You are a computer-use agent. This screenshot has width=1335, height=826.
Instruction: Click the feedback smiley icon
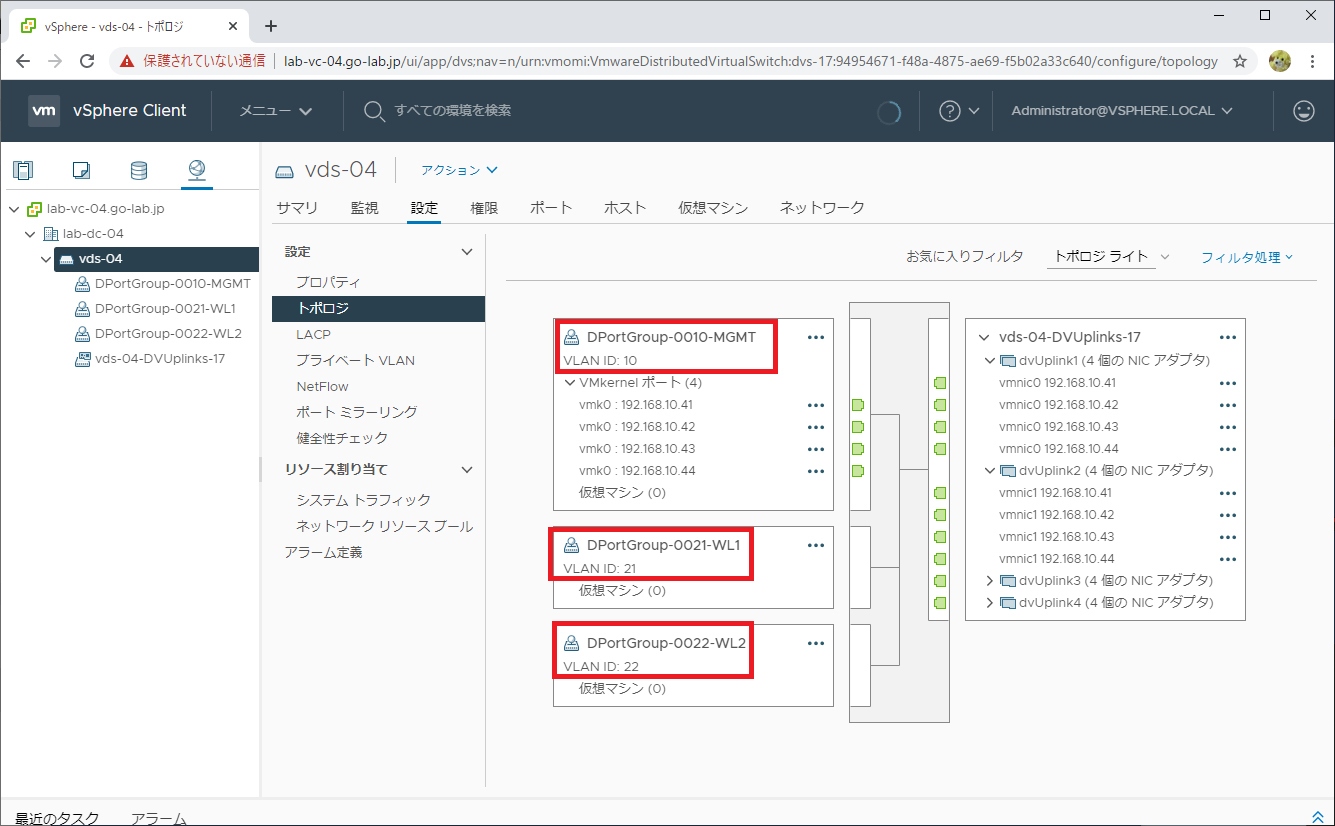1304,111
